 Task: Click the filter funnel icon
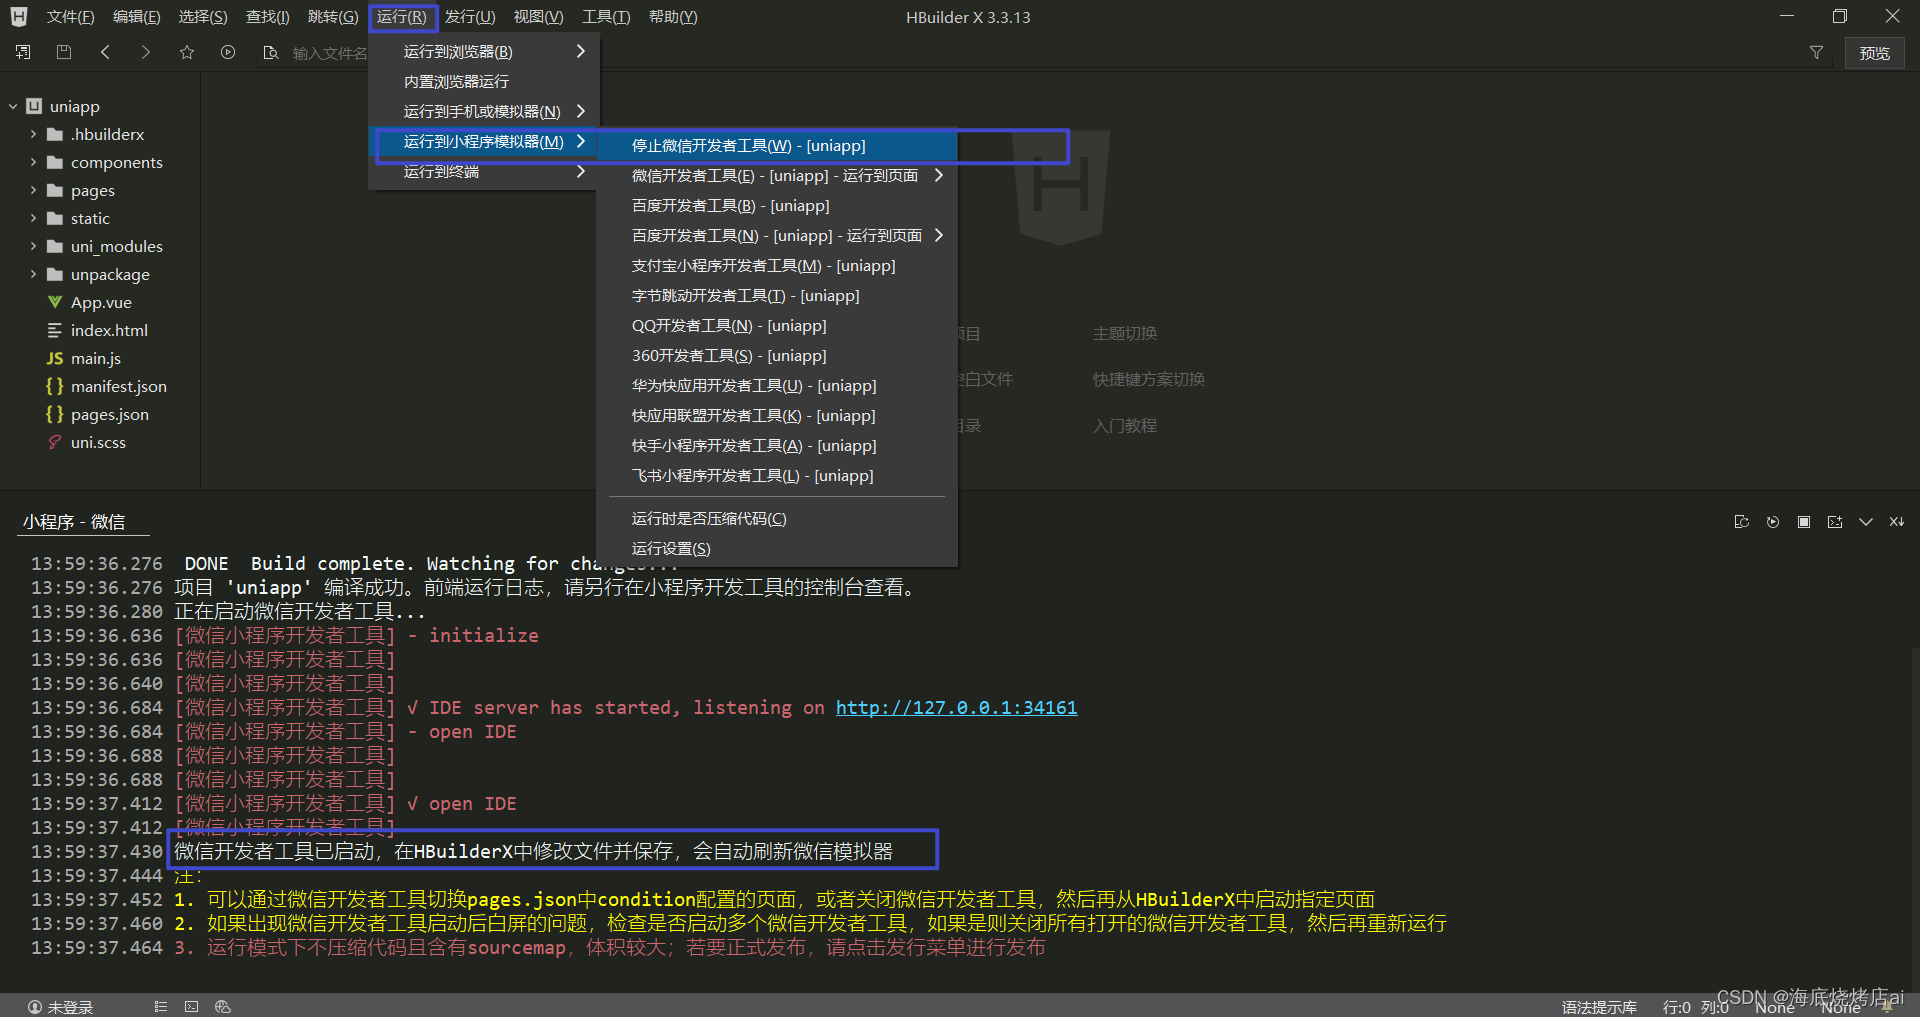[x=1816, y=52]
